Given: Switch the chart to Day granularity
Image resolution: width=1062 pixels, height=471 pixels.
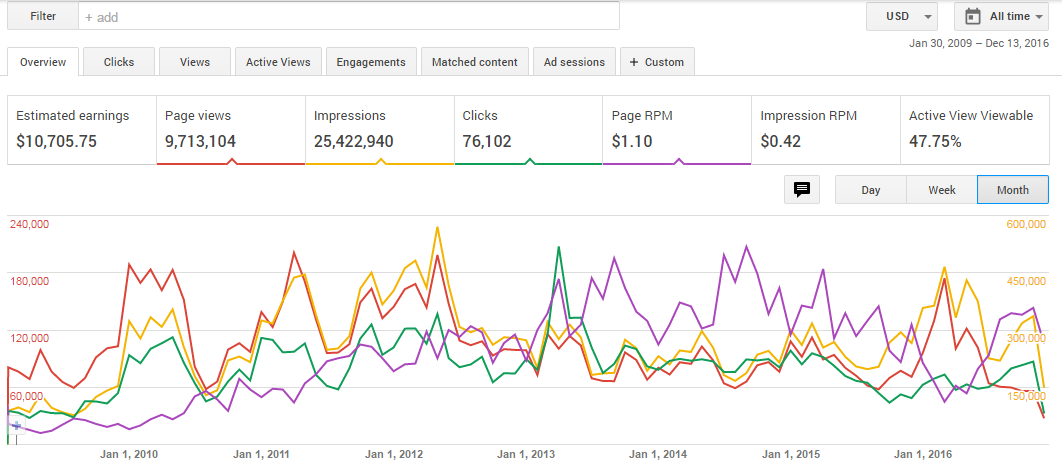Looking at the screenshot, I should point(870,190).
